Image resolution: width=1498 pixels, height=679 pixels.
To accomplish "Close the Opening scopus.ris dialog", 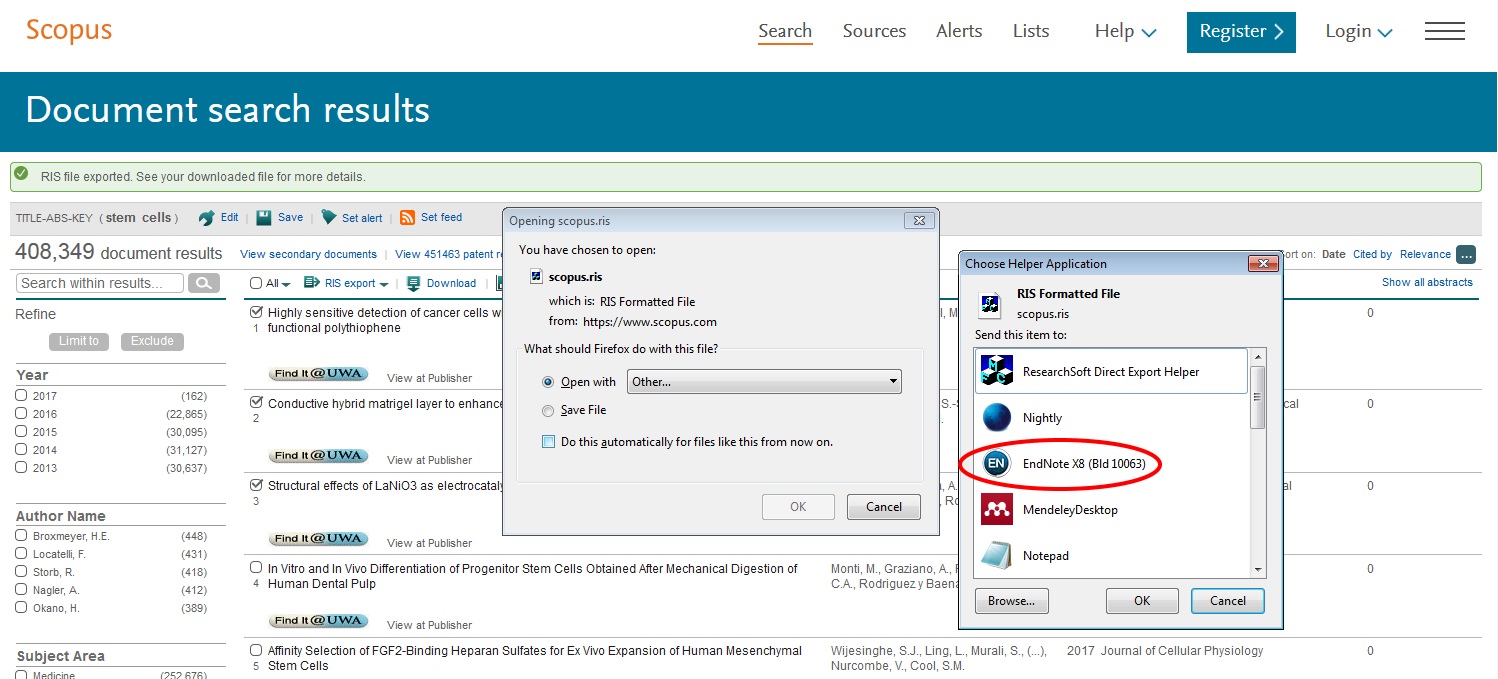I will point(919,220).
